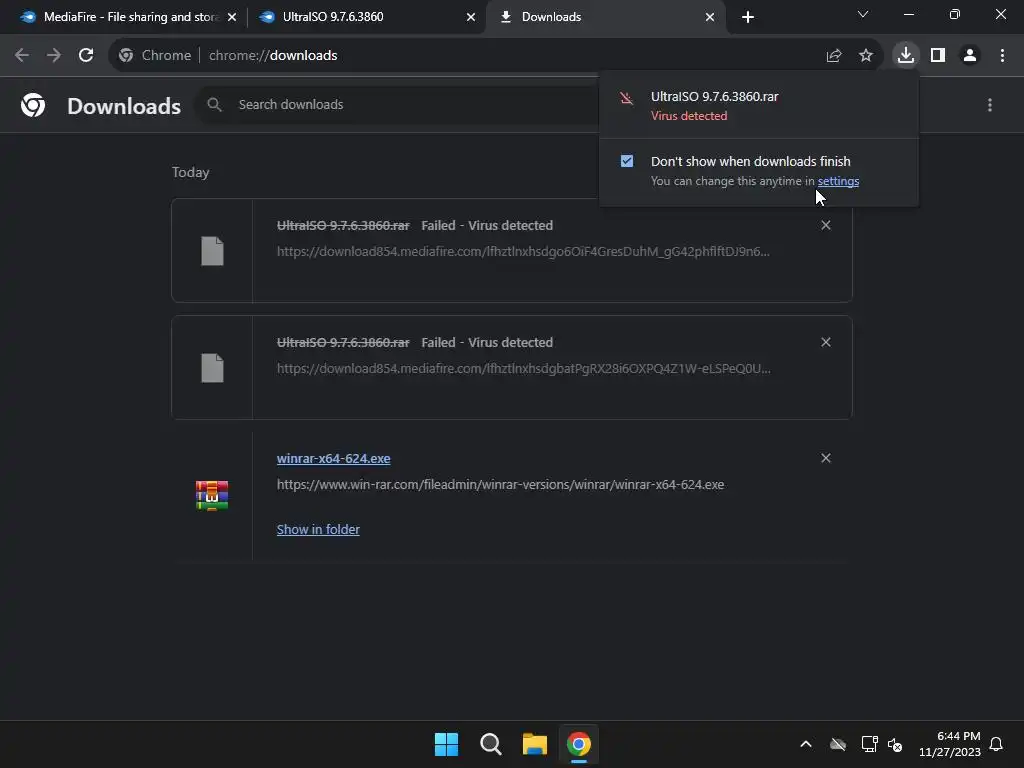Open a new tab with plus button
Screen dimensions: 1024x768
[x=748, y=17]
